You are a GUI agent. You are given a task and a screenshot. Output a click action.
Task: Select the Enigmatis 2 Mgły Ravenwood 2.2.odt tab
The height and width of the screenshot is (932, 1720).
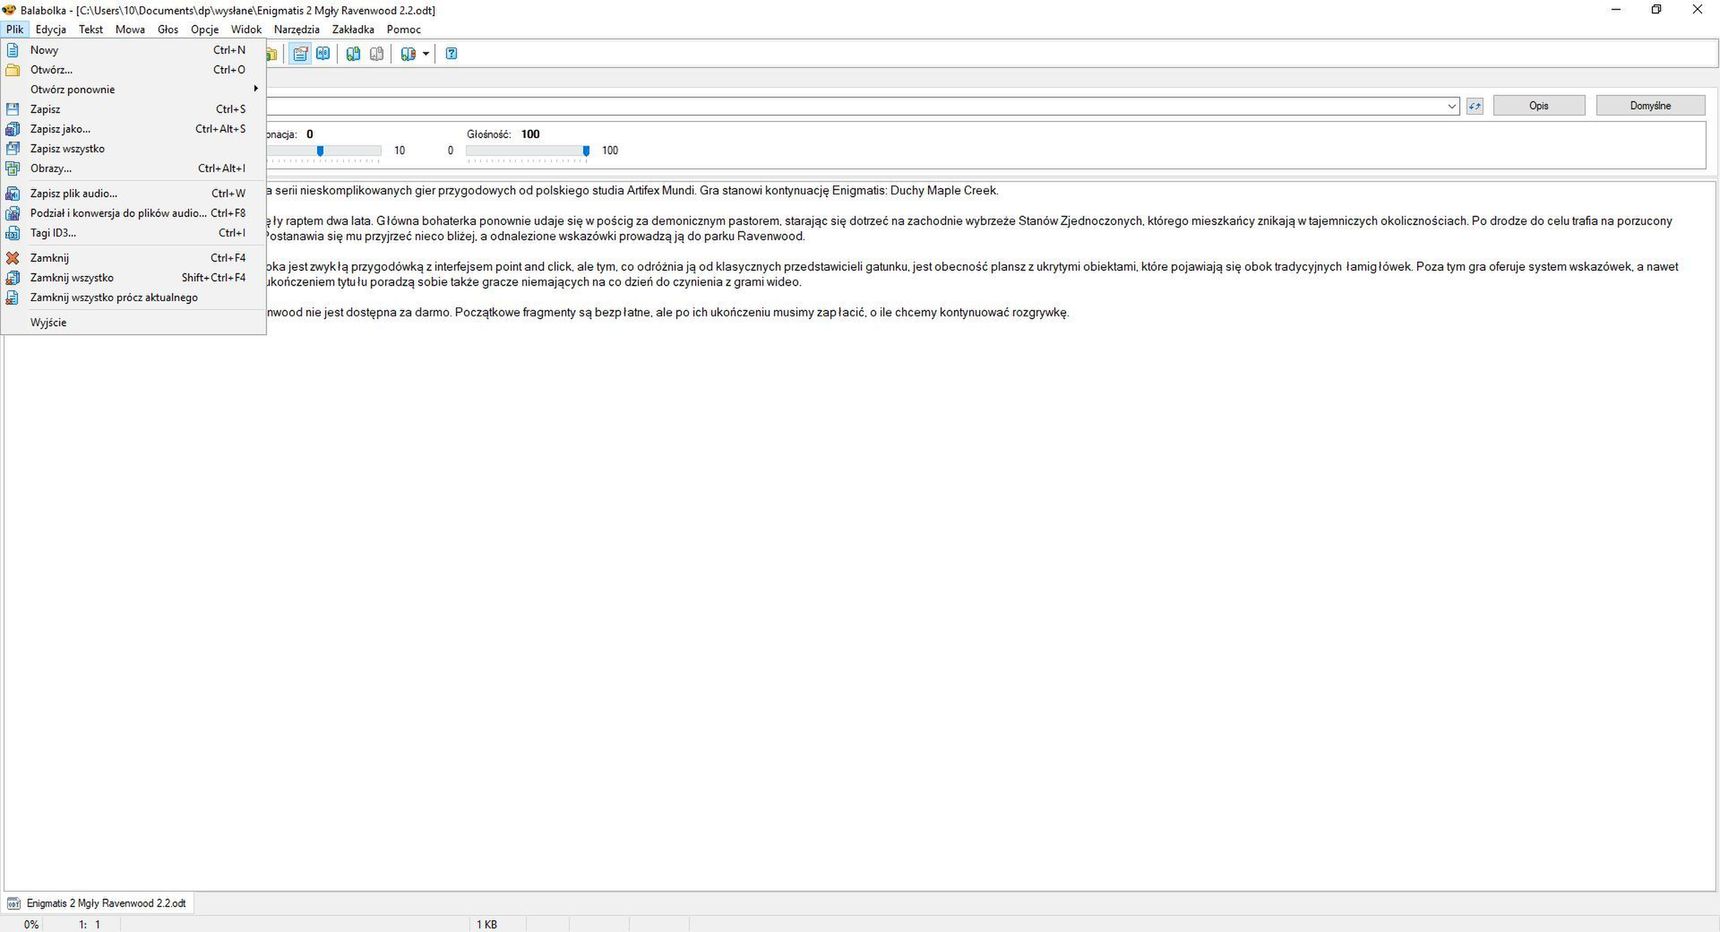(97, 903)
